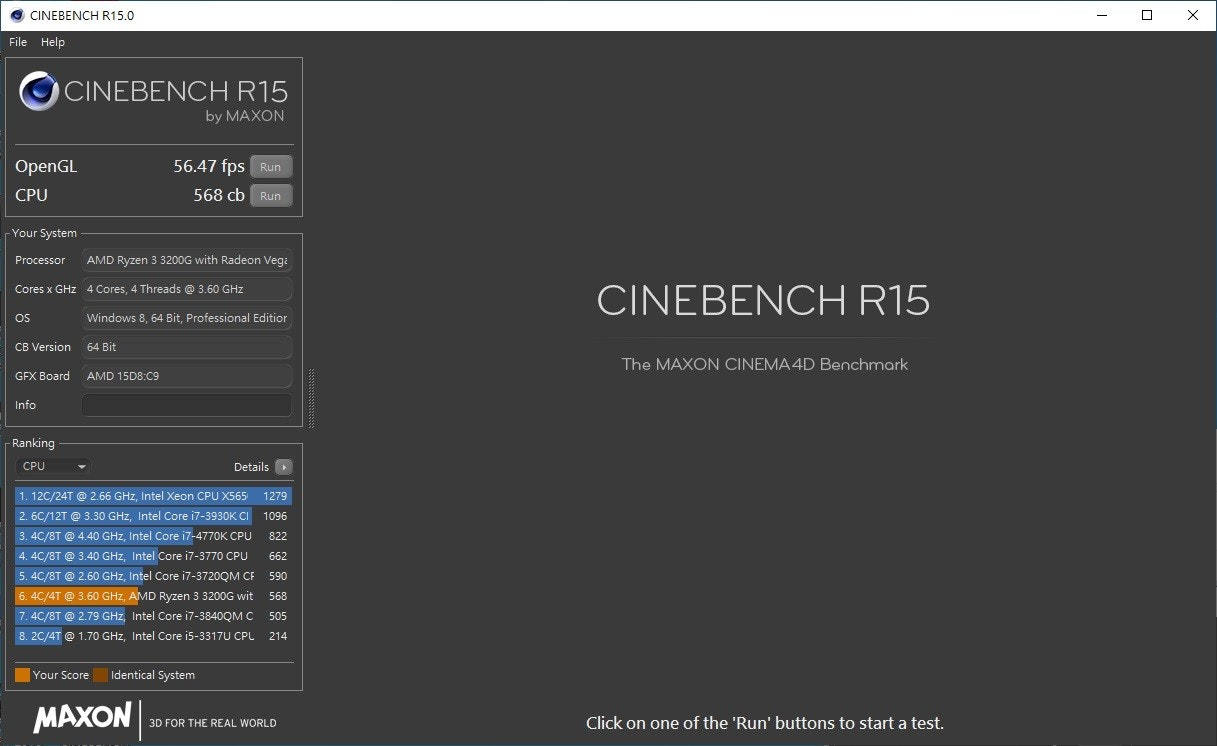
Task: Click the Info input field
Action: click(187, 405)
